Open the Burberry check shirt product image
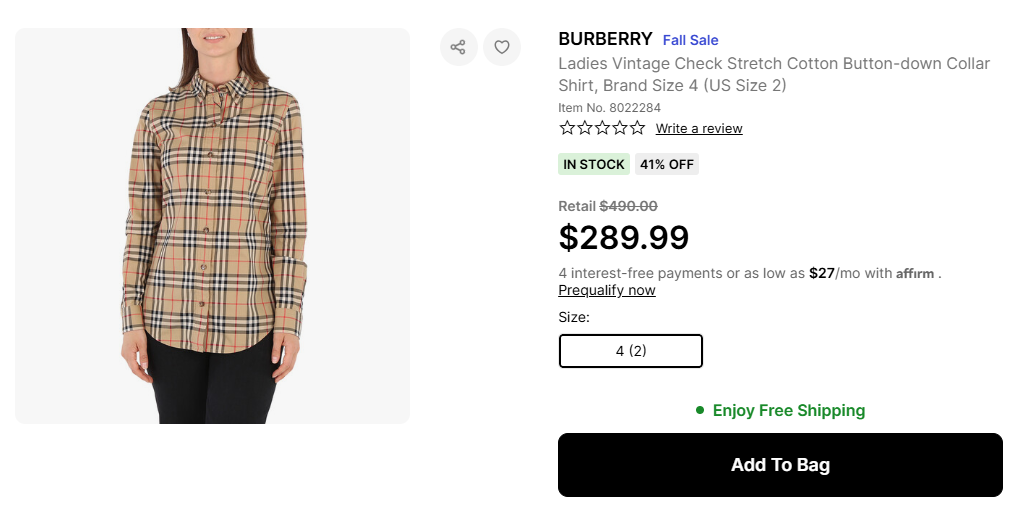This screenshot has width=1019, height=521. click(212, 226)
